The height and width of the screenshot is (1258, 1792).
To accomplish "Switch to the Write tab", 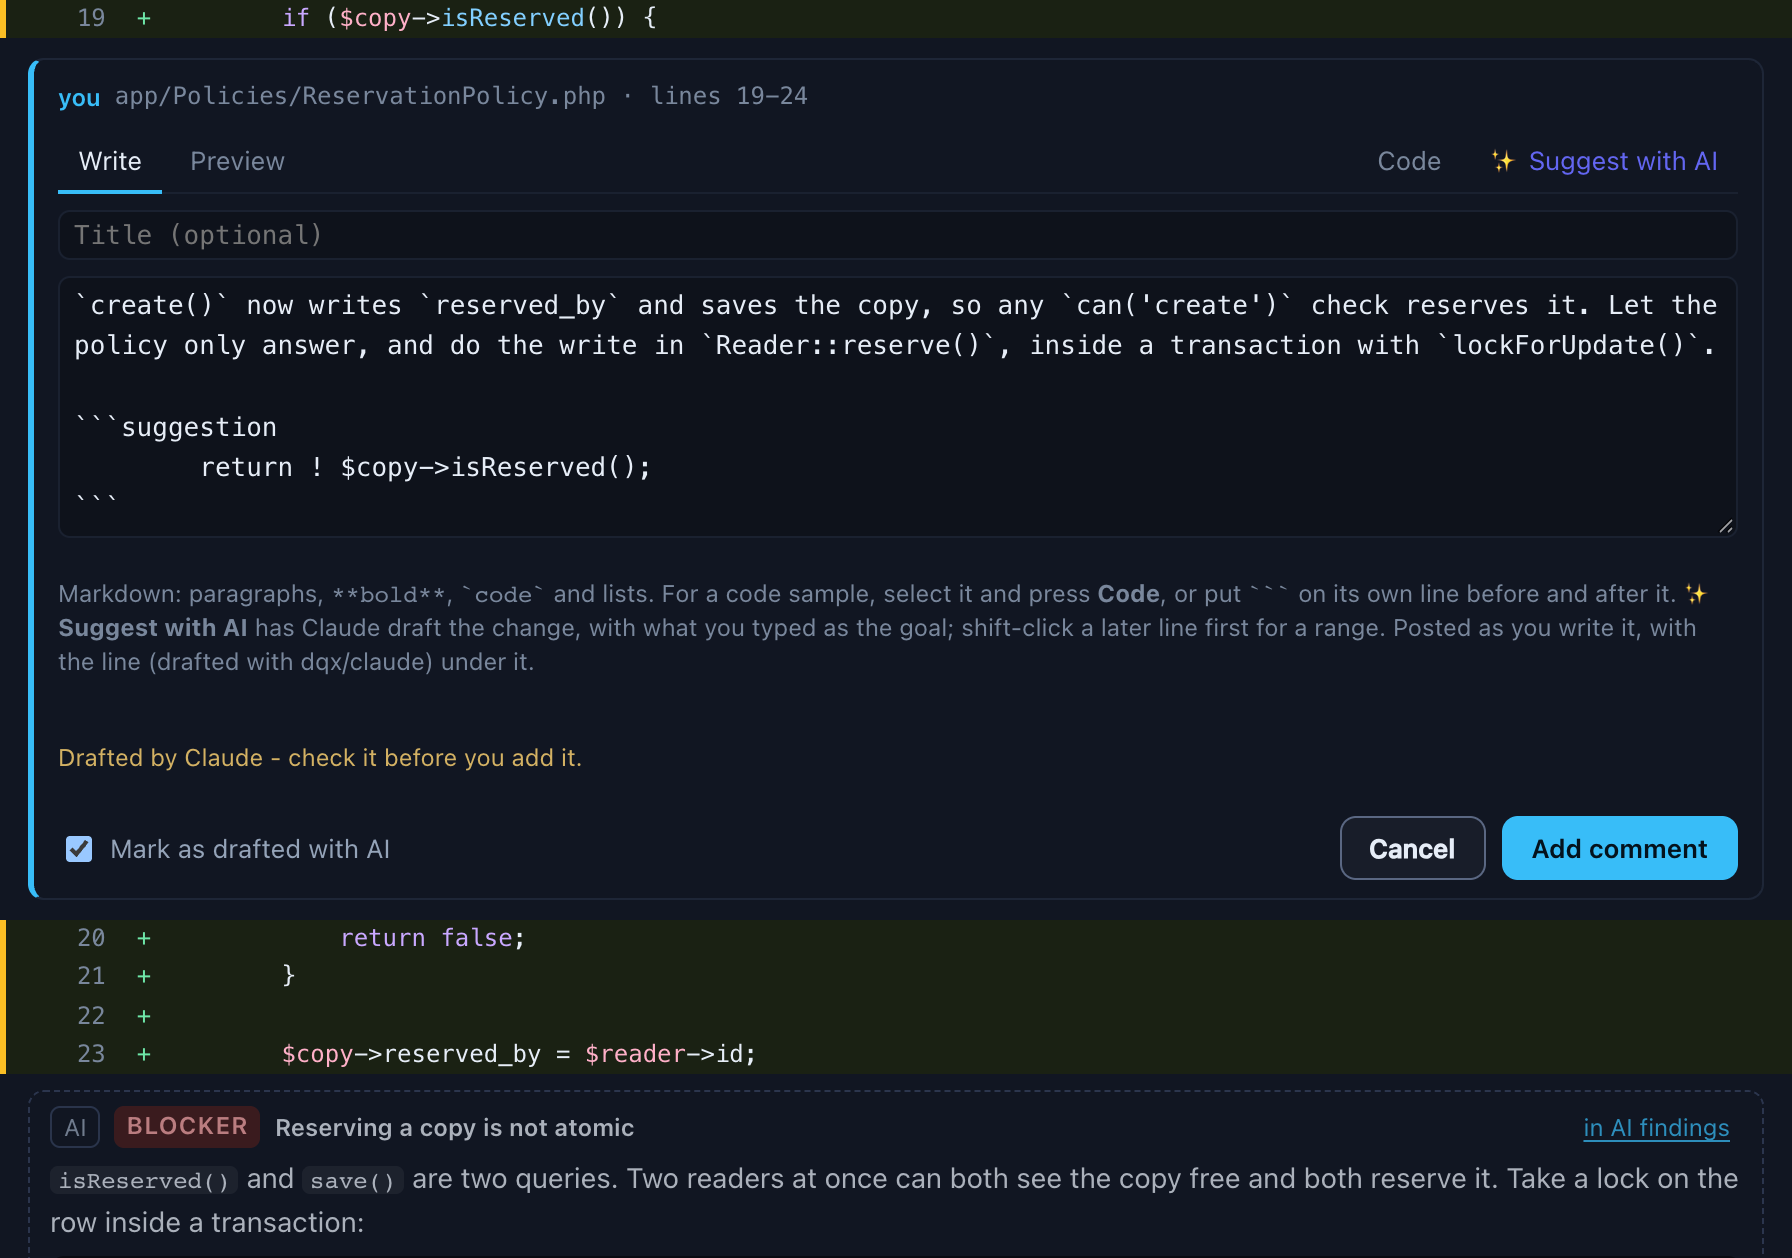I will click(110, 161).
